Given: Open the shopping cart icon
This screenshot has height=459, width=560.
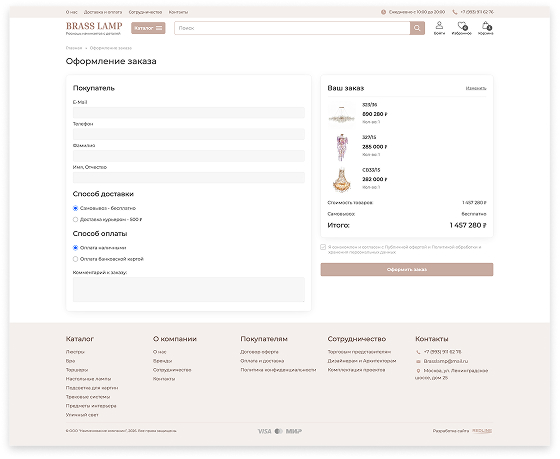Looking at the screenshot, I should tap(486, 26).
